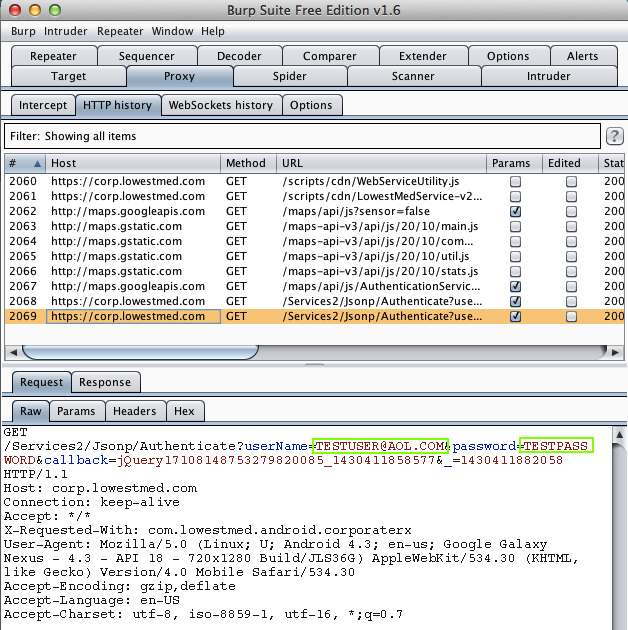Toggle Params checkbox for request 2062
Screen dimensions: 628x630
click(515, 212)
